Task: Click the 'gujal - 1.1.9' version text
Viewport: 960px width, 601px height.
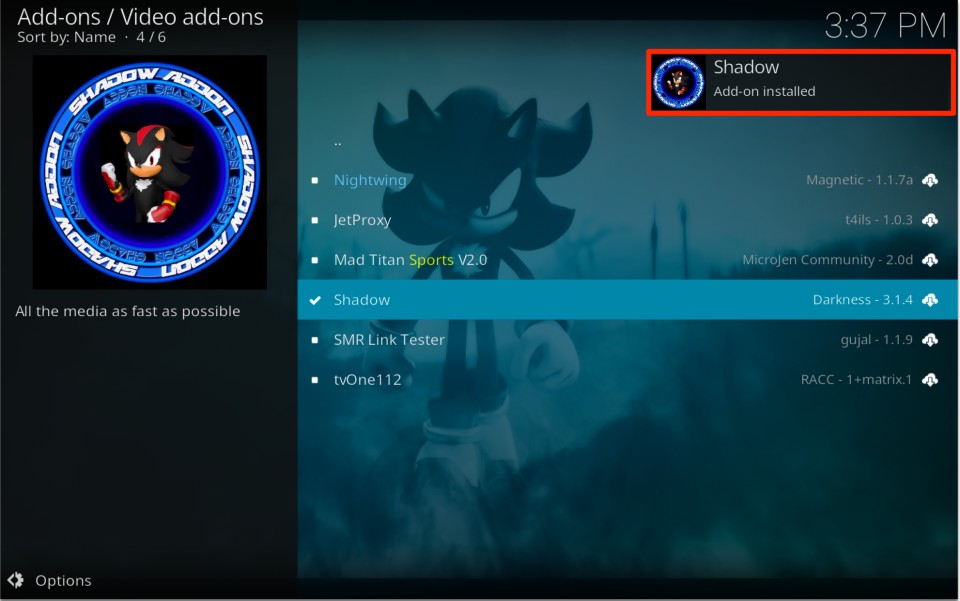Action: pyautogui.click(x=876, y=340)
